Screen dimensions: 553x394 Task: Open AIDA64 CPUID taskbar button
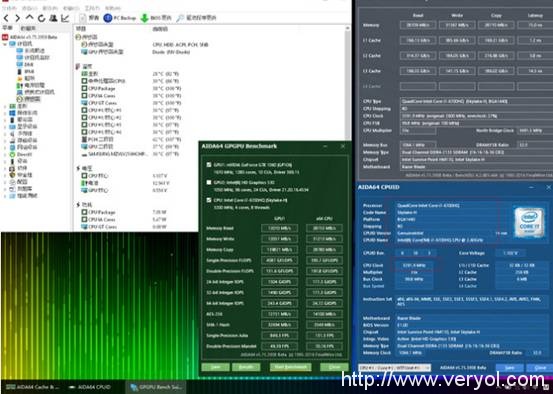[x=90, y=387]
